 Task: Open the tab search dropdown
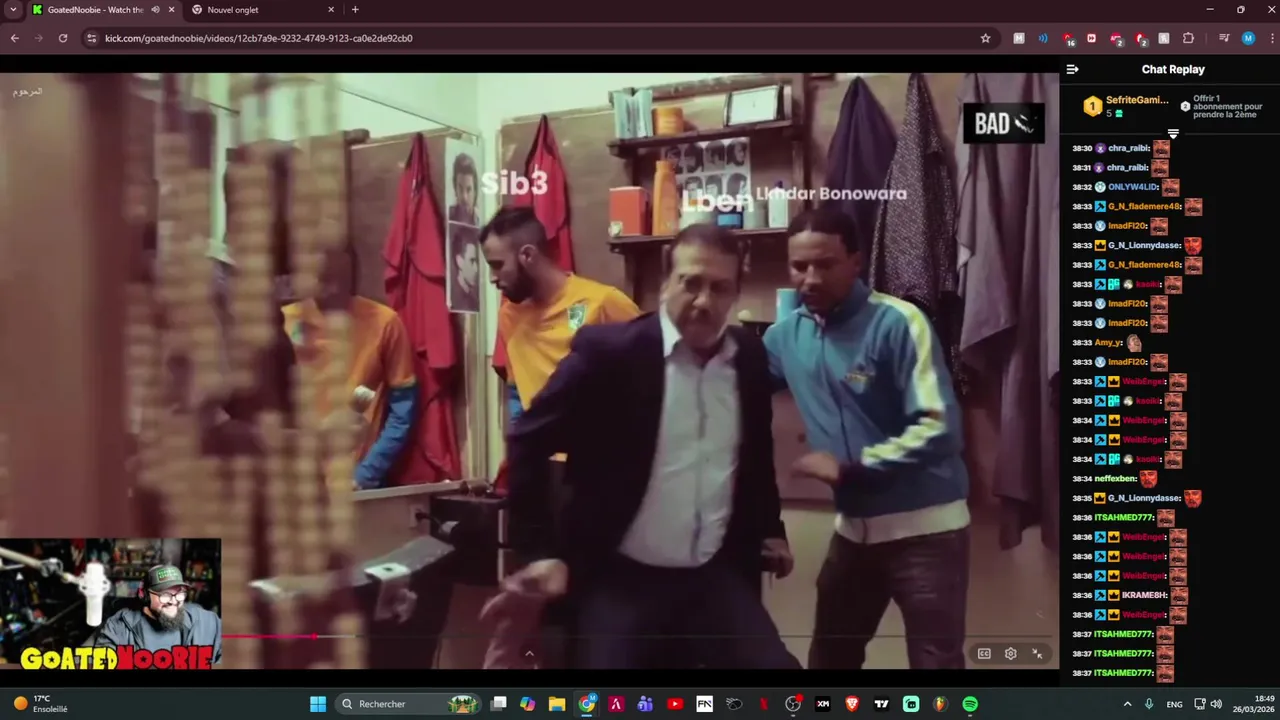coord(13,10)
